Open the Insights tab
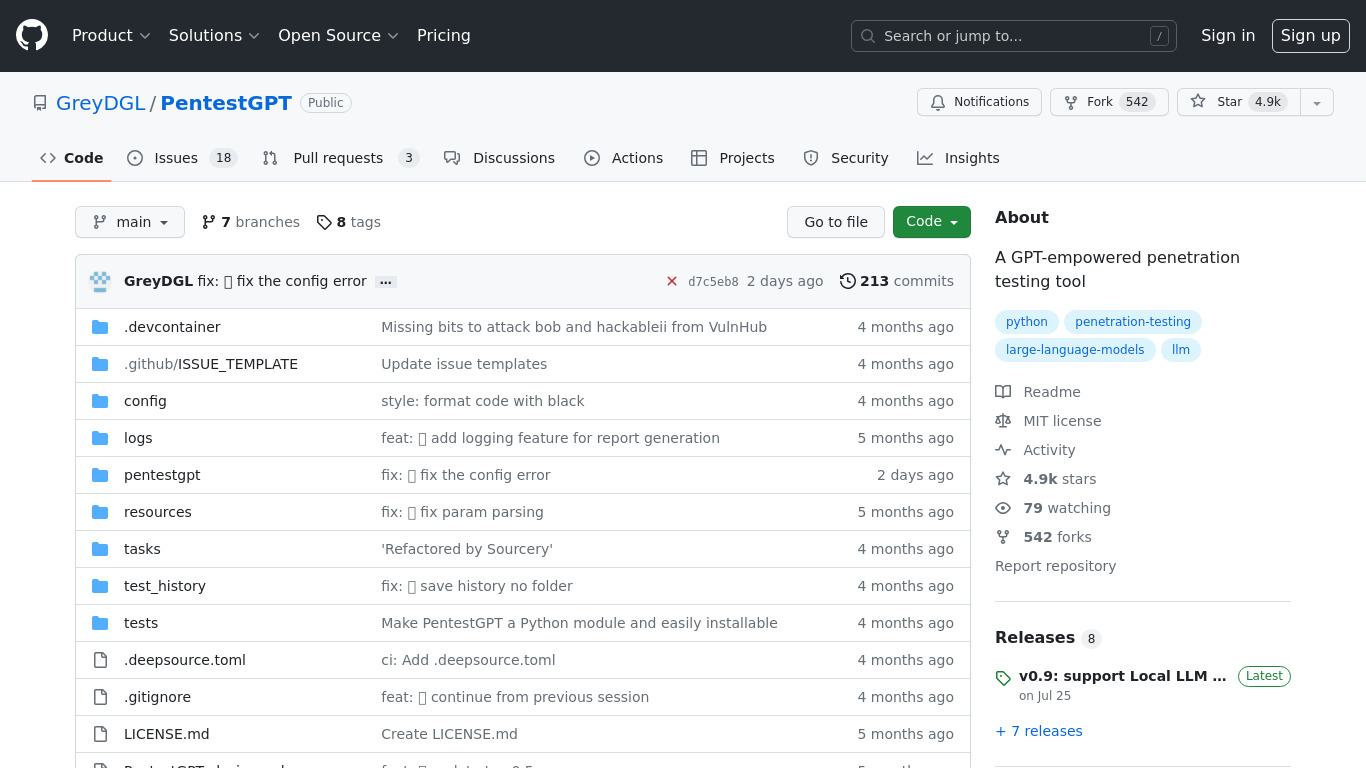This screenshot has width=1366, height=768. tap(958, 158)
